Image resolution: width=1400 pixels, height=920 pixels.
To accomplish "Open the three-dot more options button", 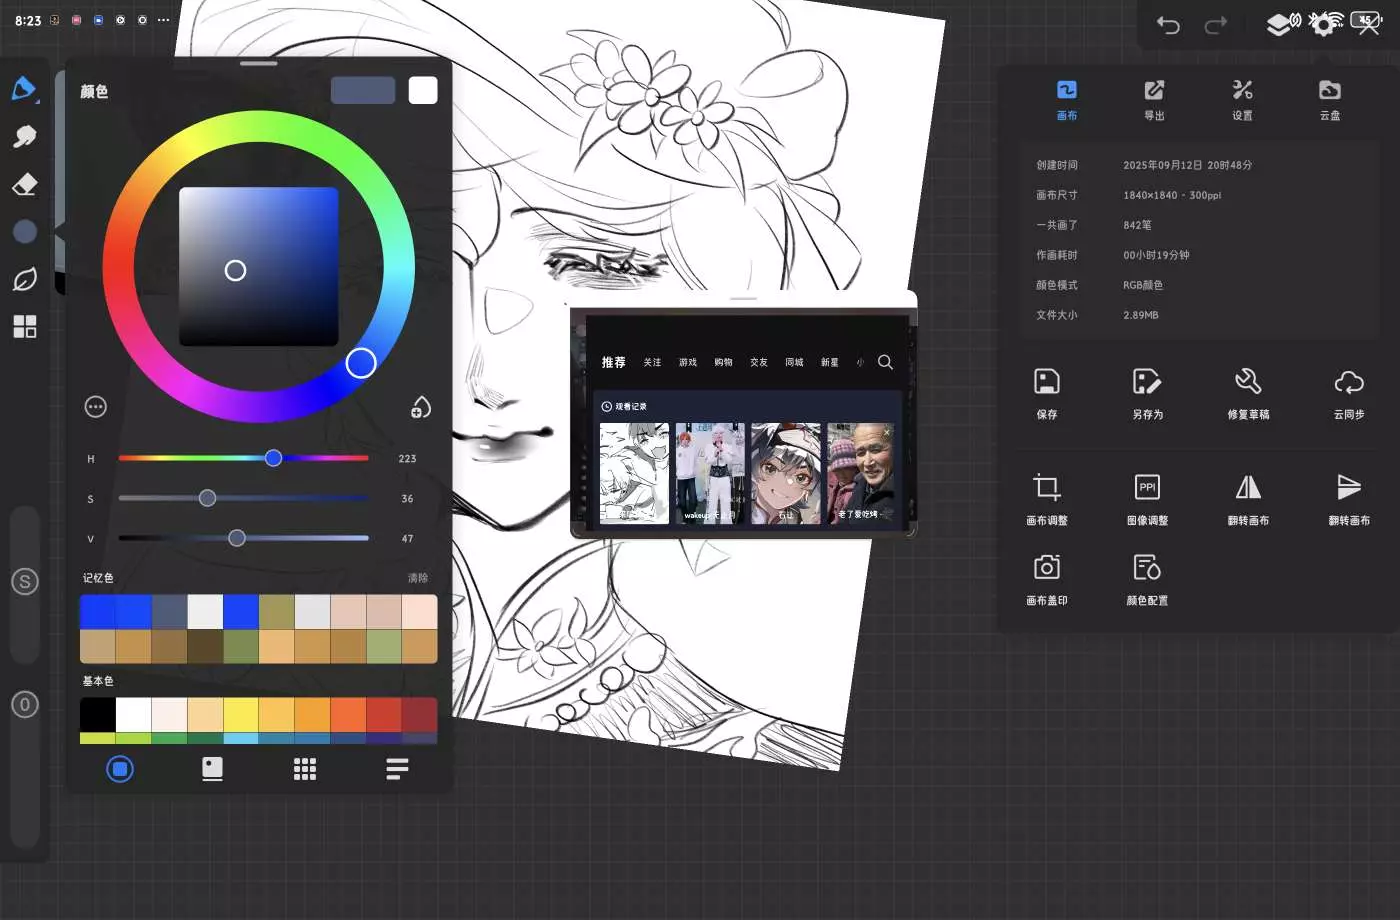I will click(96, 407).
